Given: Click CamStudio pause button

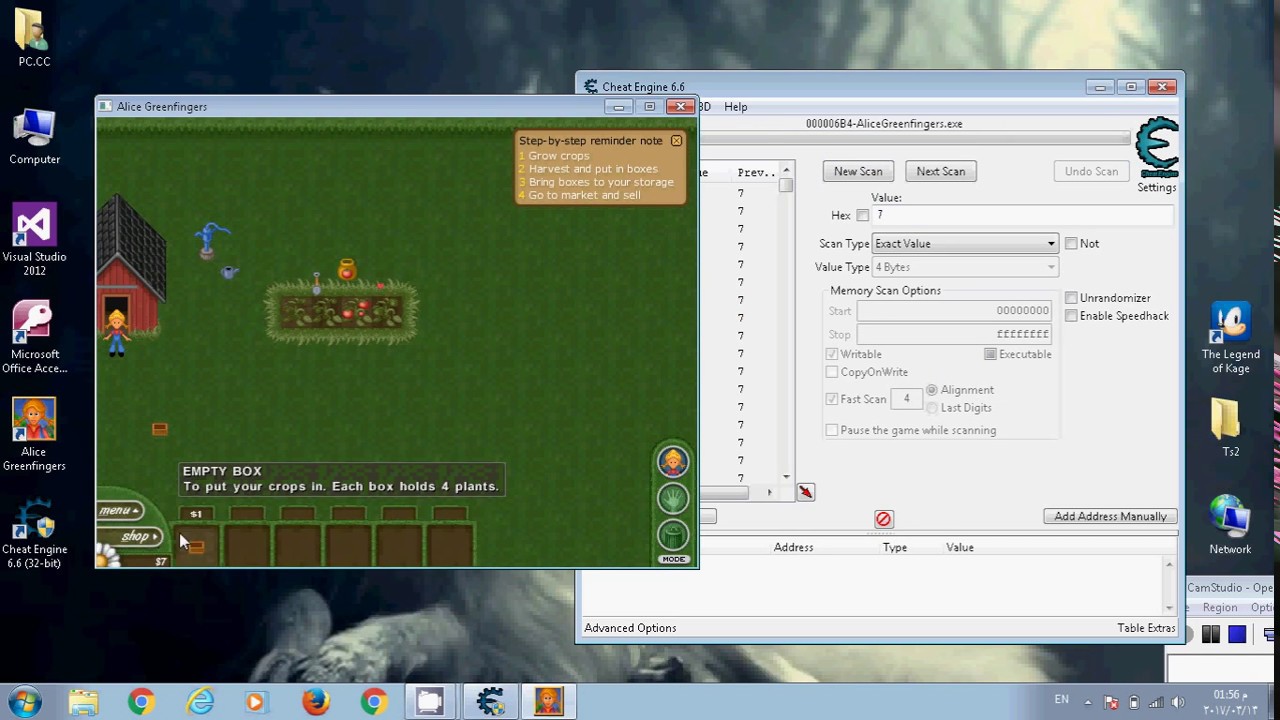Looking at the screenshot, I should 1210,634.
